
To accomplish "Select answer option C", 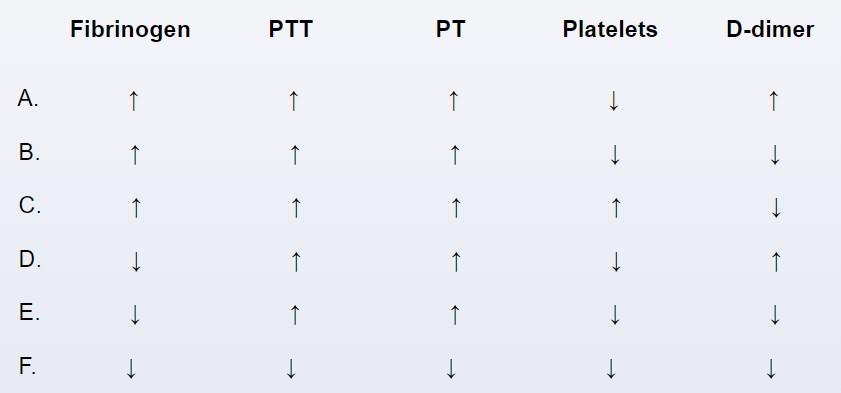I will pyautogui.click(x=29, y=206).
